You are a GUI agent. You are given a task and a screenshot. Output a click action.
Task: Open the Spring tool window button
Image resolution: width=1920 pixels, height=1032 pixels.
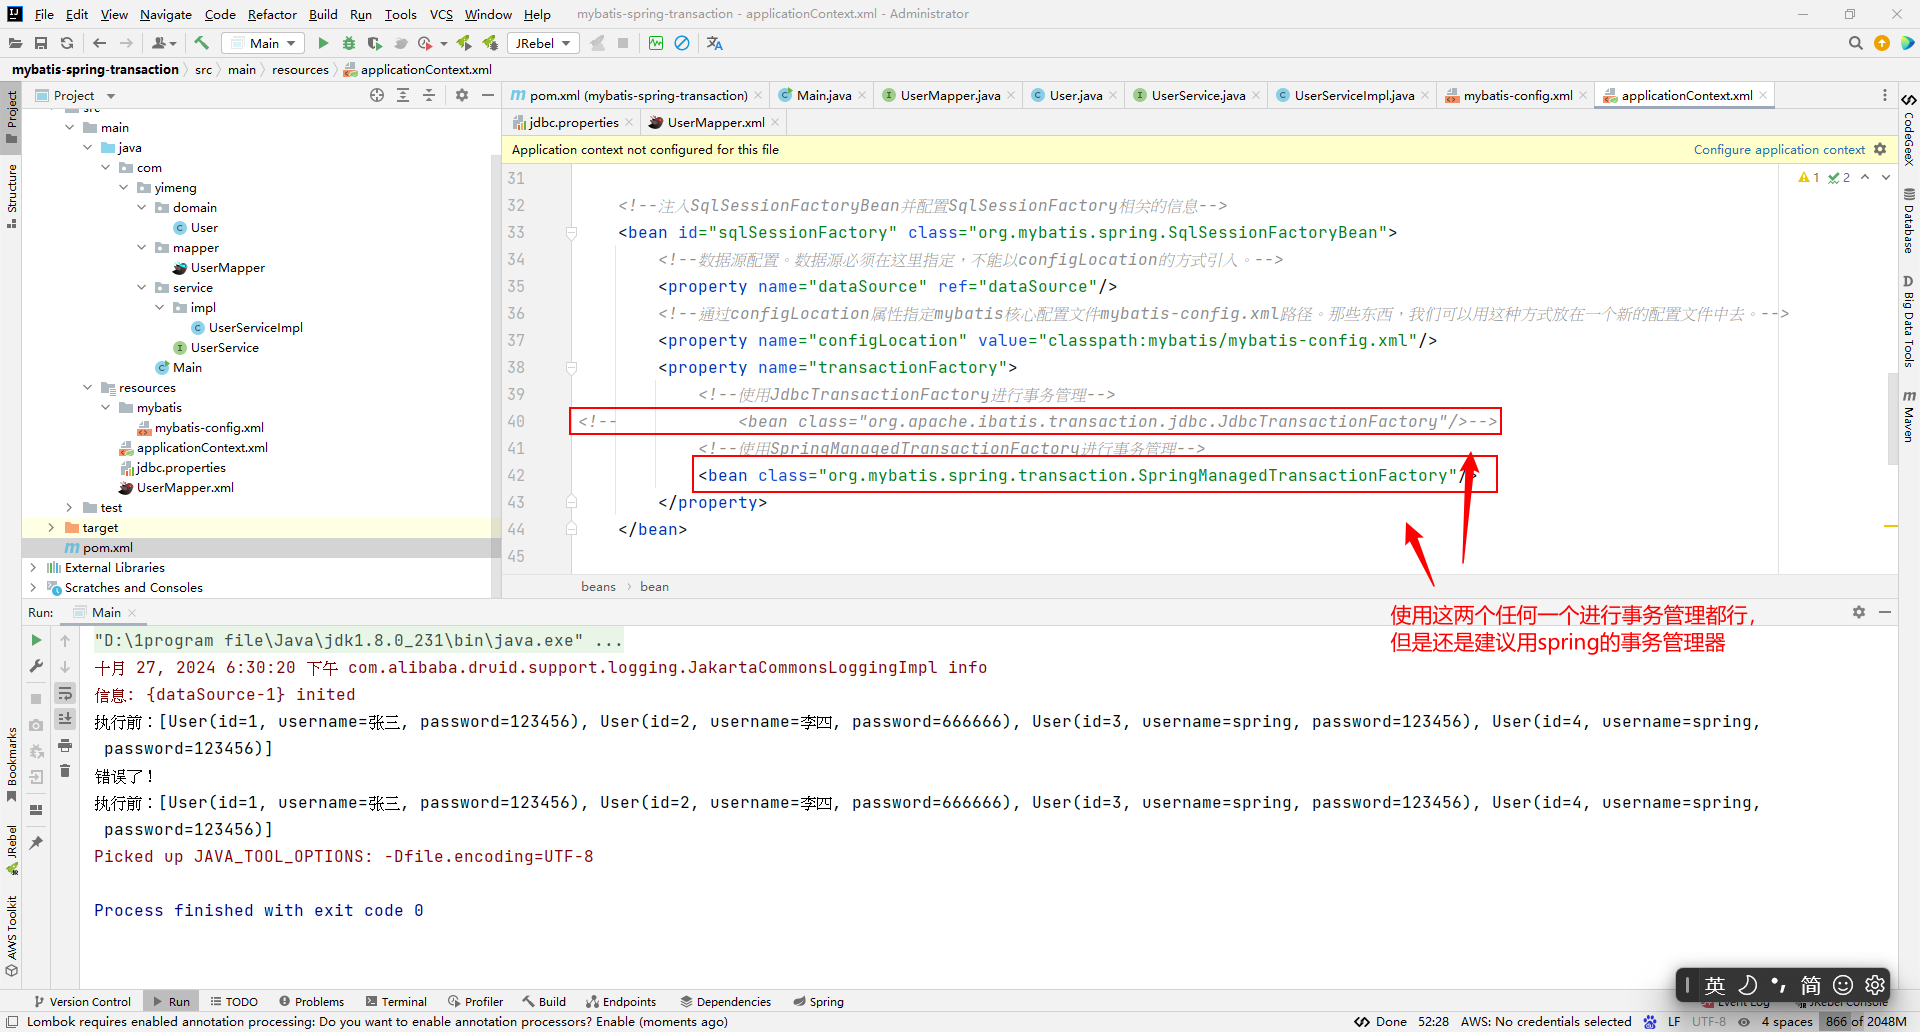point(818,1001)
